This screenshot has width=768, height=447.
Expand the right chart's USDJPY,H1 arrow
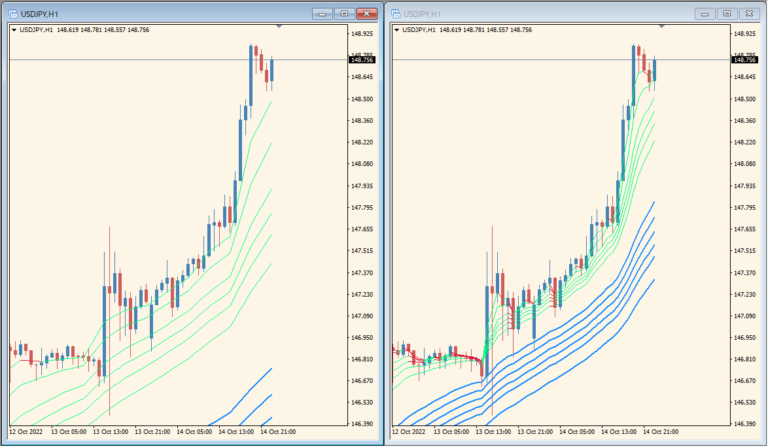pos(397,30)
